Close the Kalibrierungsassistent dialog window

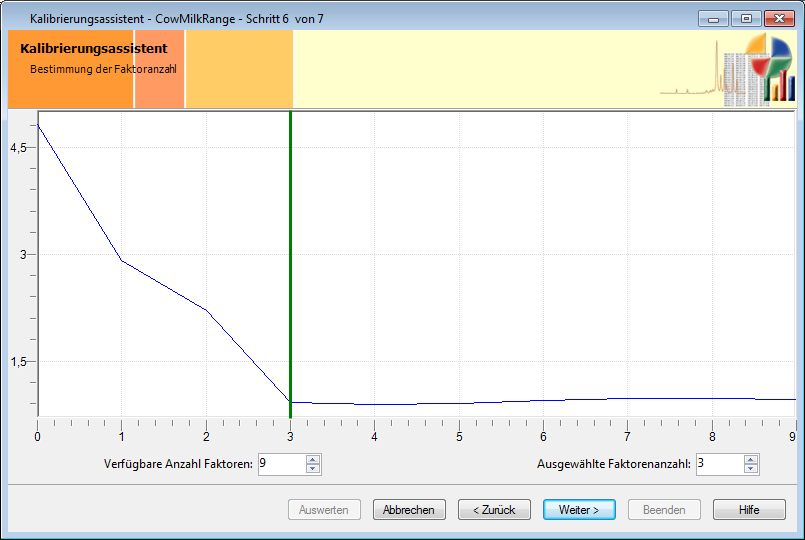(778, 18)
